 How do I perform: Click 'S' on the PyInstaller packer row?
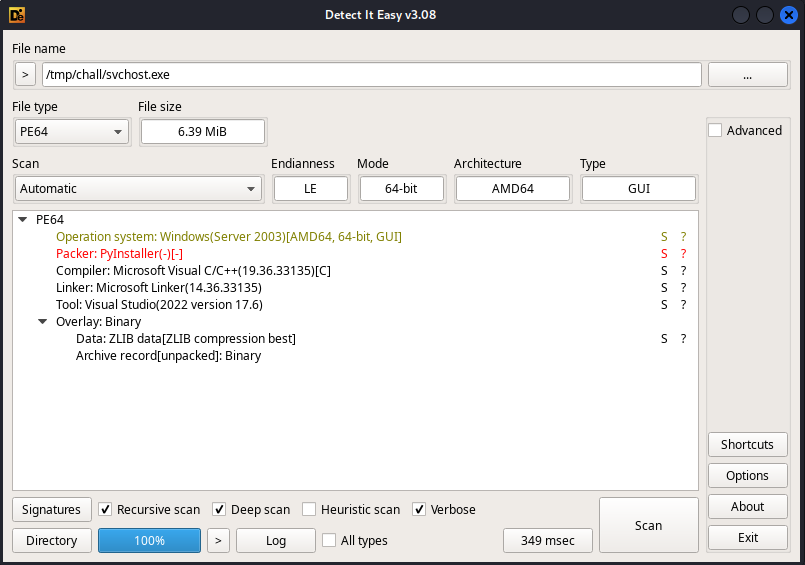[664, 254]
